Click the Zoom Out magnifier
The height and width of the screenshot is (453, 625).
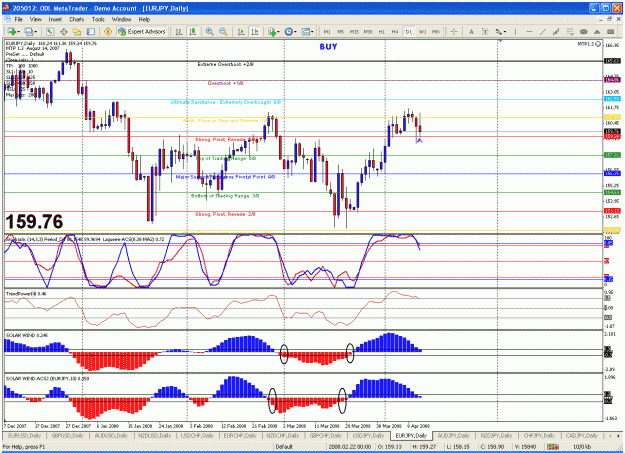[x=223, y=32]
